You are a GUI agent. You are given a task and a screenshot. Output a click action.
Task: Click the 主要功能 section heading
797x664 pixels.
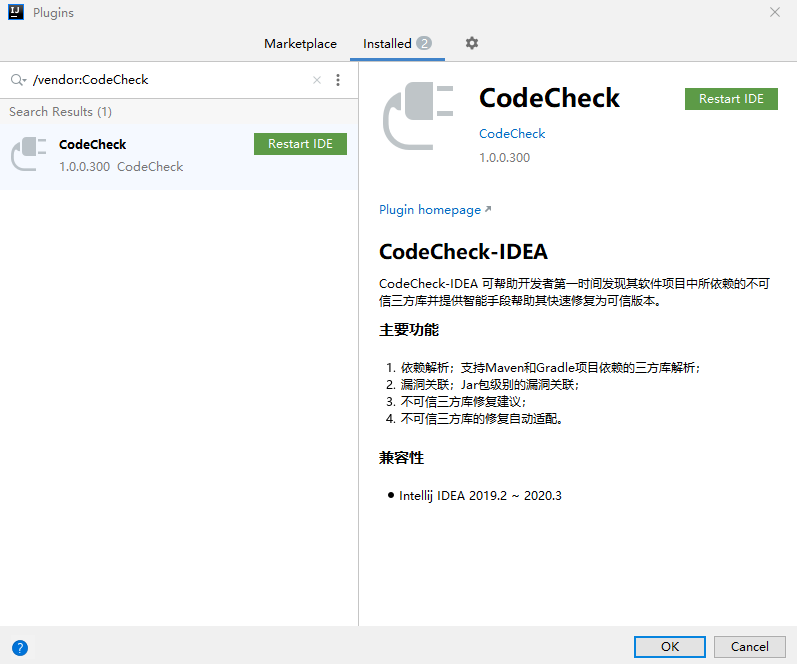point(409,330)
